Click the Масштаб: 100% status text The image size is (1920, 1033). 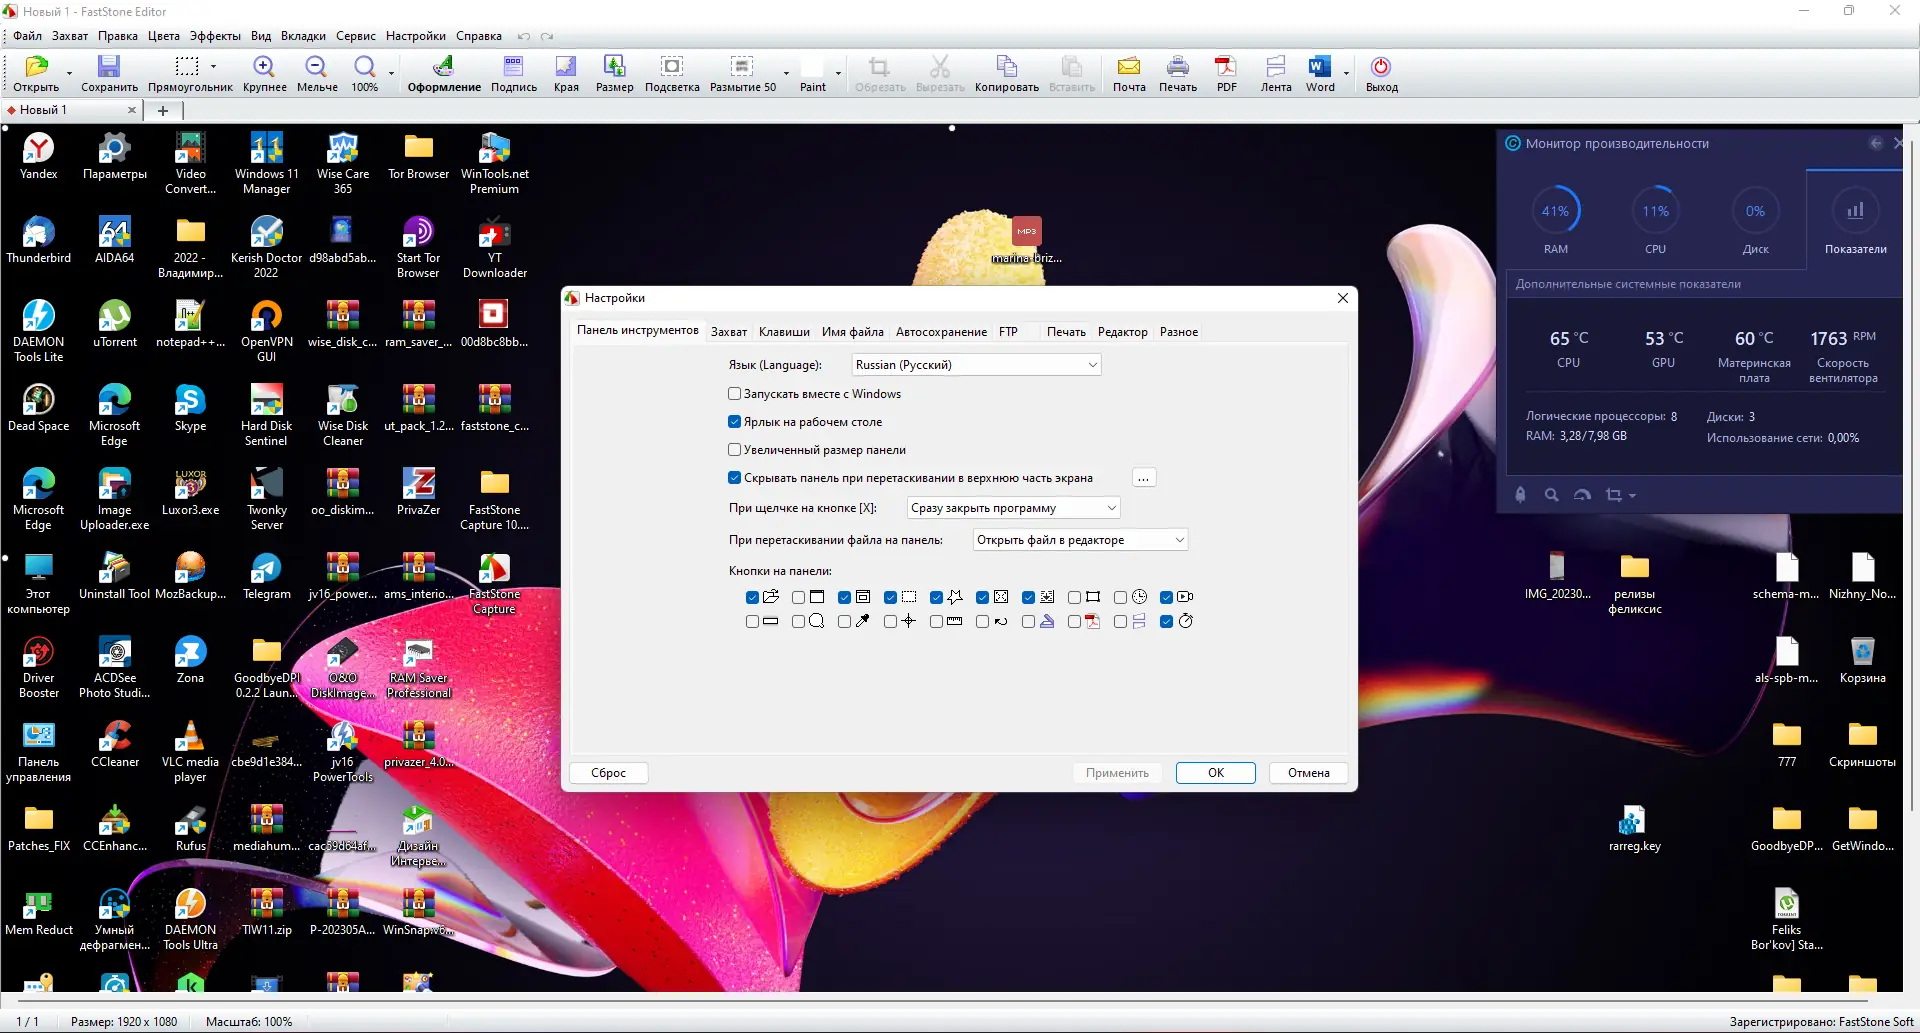[x=249, y=1022]
